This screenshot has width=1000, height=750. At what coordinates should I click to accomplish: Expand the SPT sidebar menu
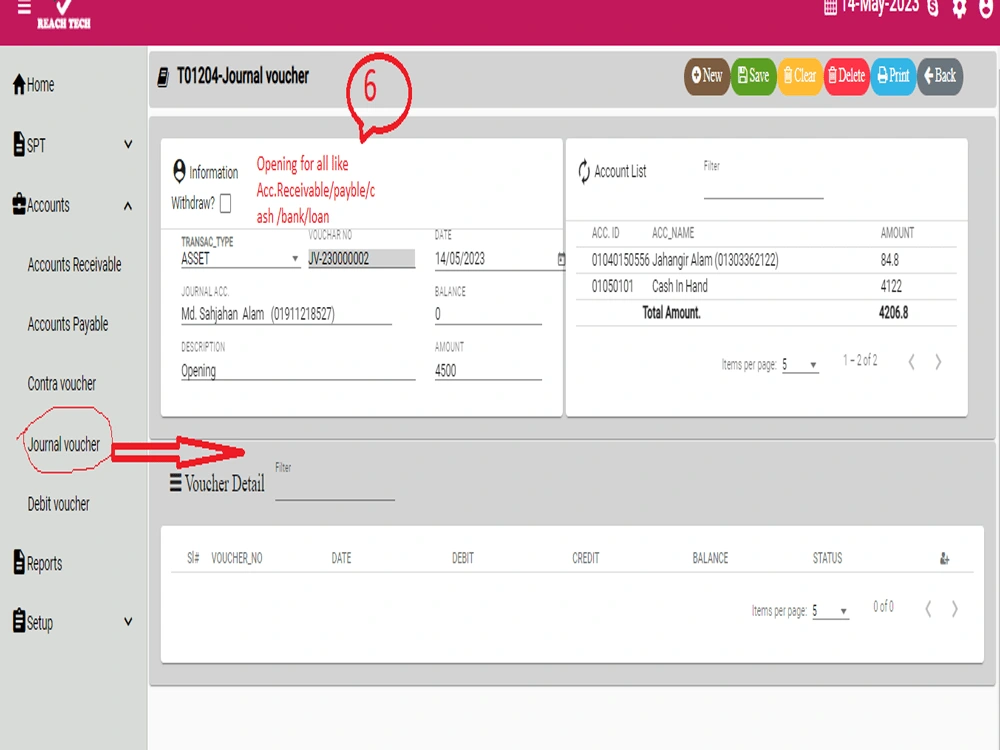click(x=73, y=145)
